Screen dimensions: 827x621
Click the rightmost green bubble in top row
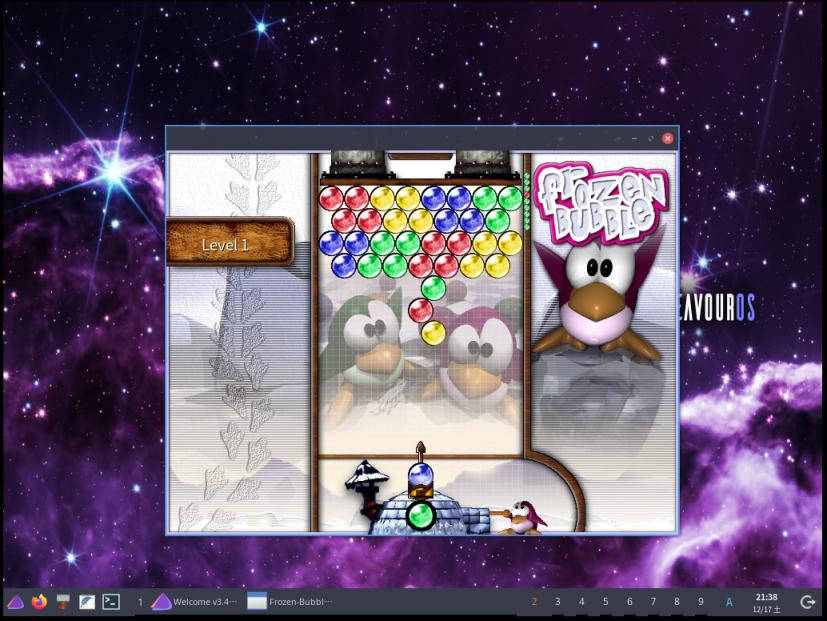(x=510, y=198)
